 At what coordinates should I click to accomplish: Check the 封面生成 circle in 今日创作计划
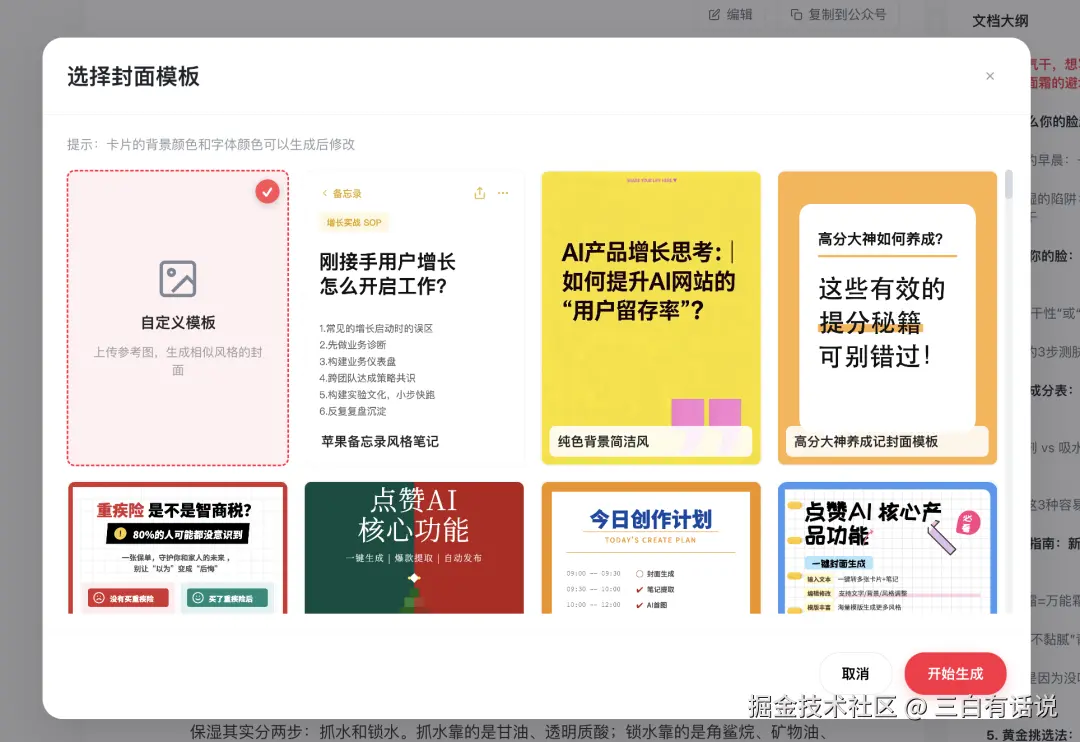point(638,573)
